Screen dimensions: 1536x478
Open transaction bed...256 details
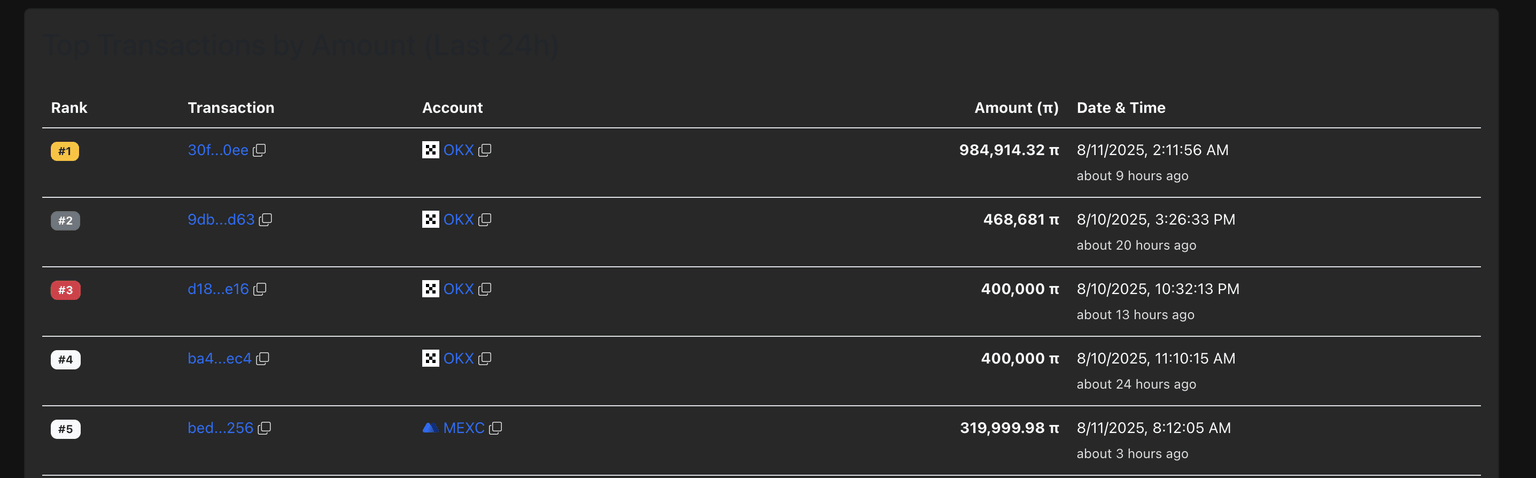click(220, 429)
